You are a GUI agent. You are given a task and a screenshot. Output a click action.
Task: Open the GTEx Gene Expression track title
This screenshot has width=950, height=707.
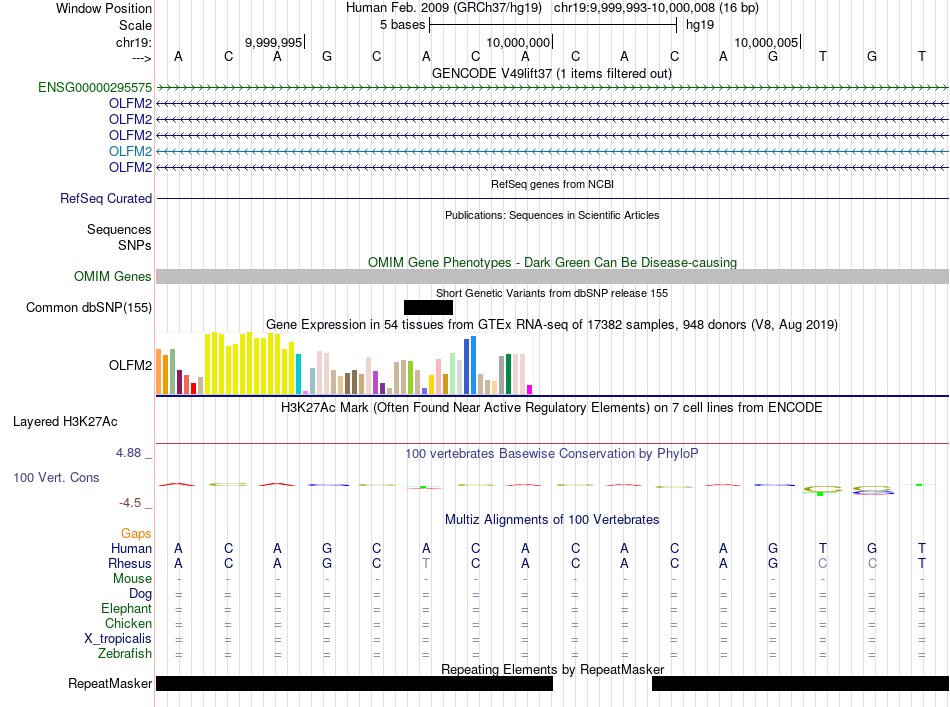tap(552, 324)
